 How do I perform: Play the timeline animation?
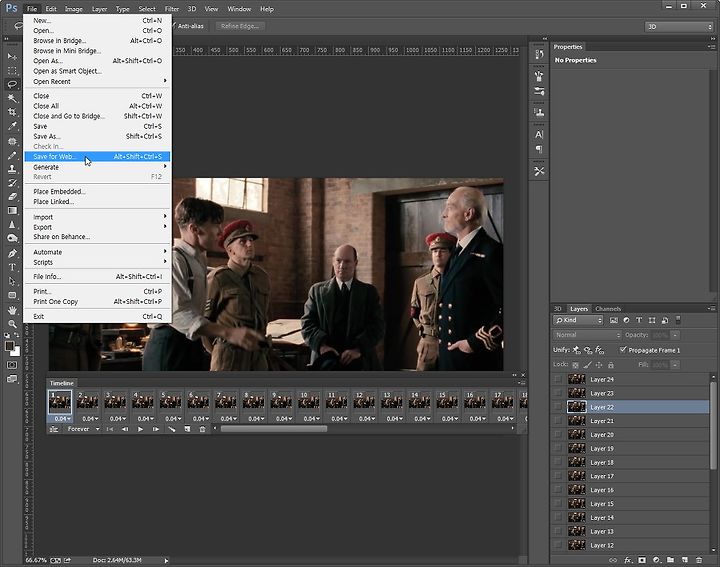(x=140, y=429)
